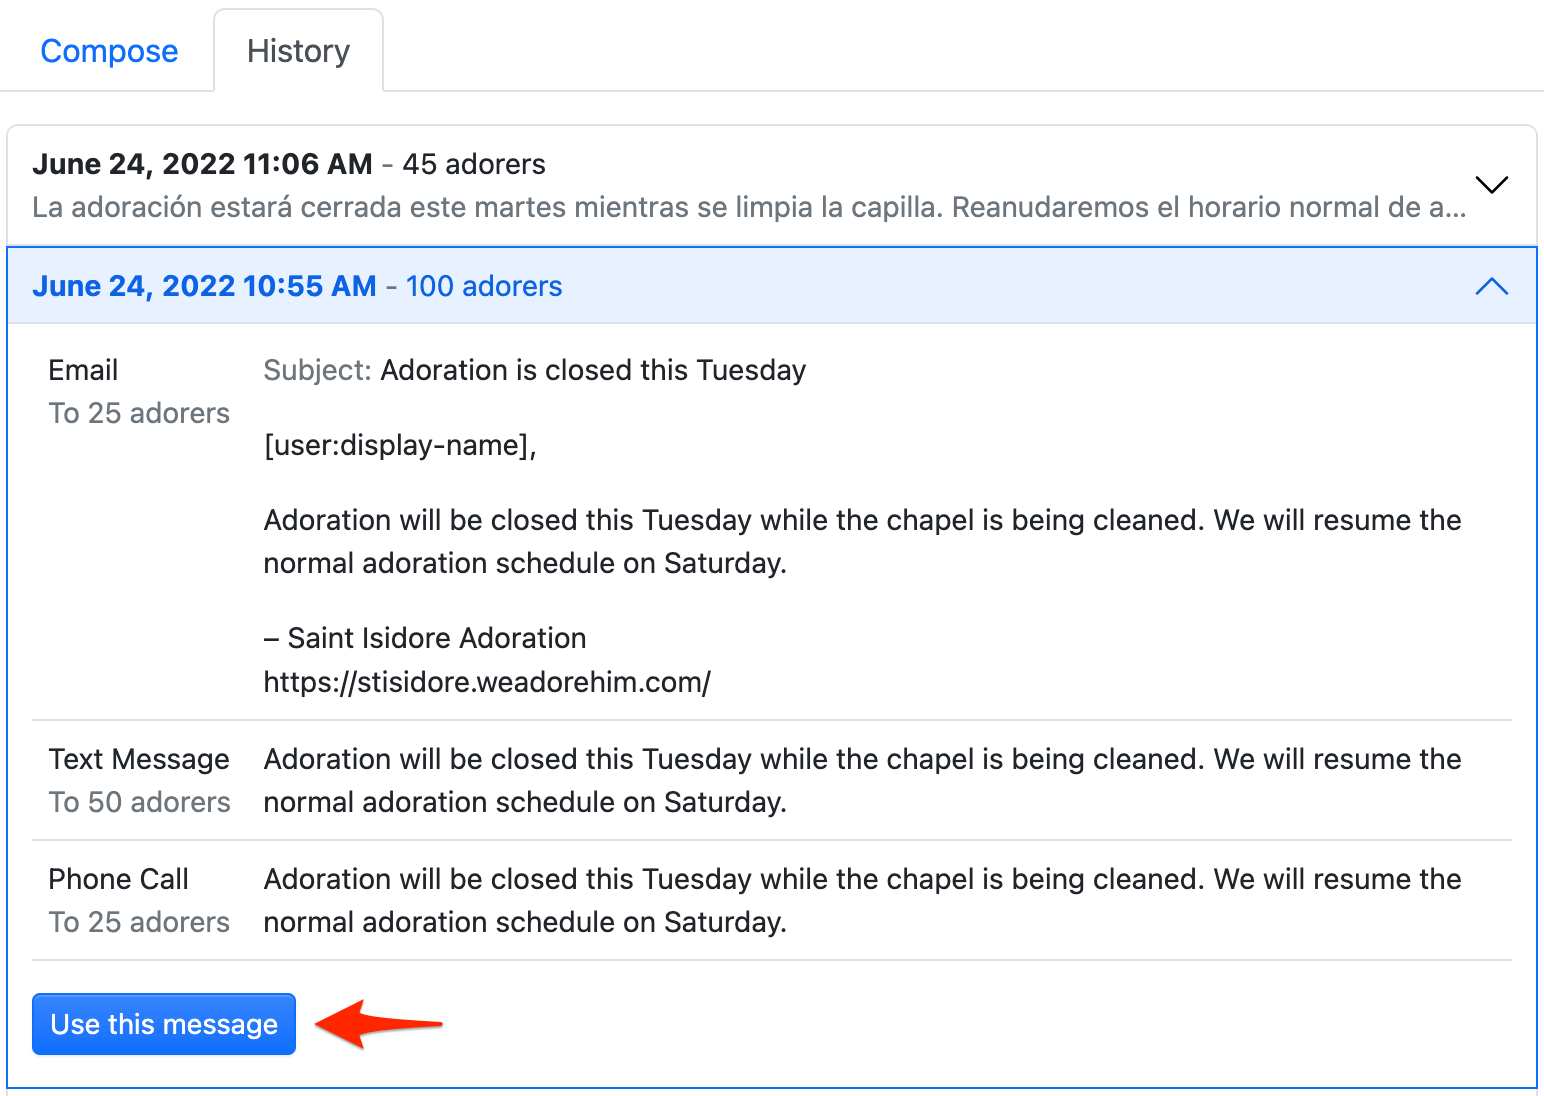Screen dimensions: 1544x1096
Task: Click the Email channel label
Action: coord(83,370)
